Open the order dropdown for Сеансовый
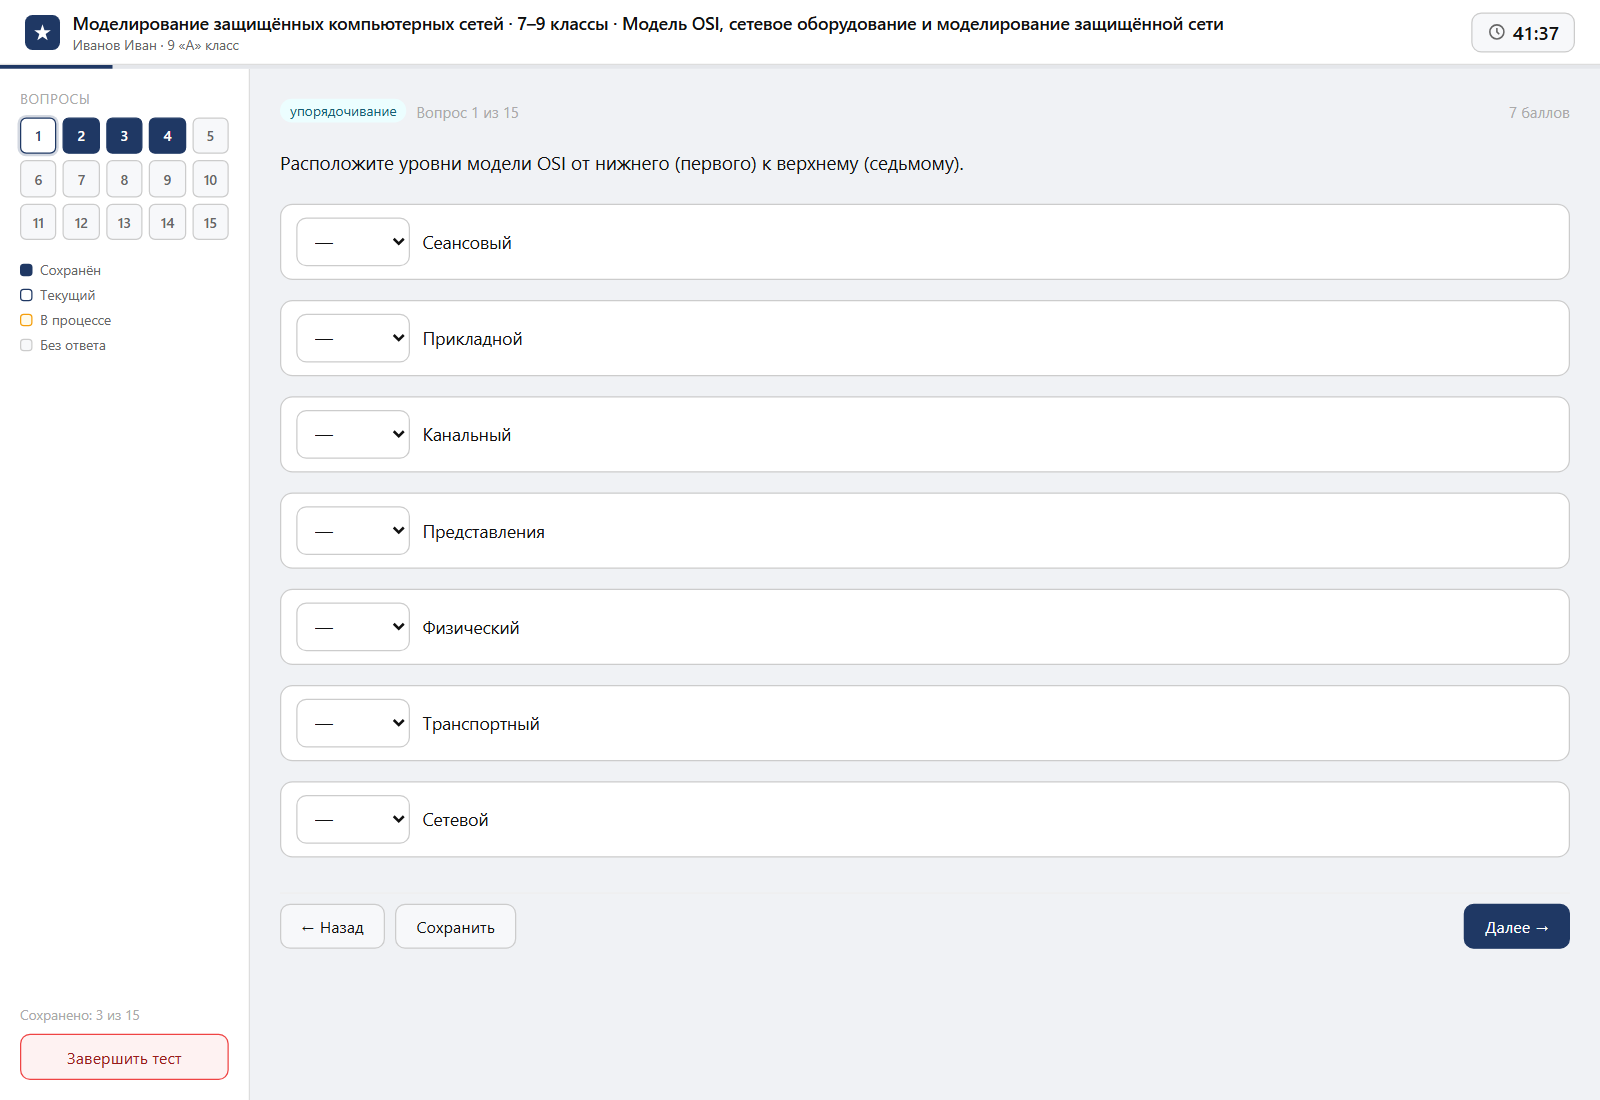Viewport: 1600px width, 1100px height. point(353,242)
